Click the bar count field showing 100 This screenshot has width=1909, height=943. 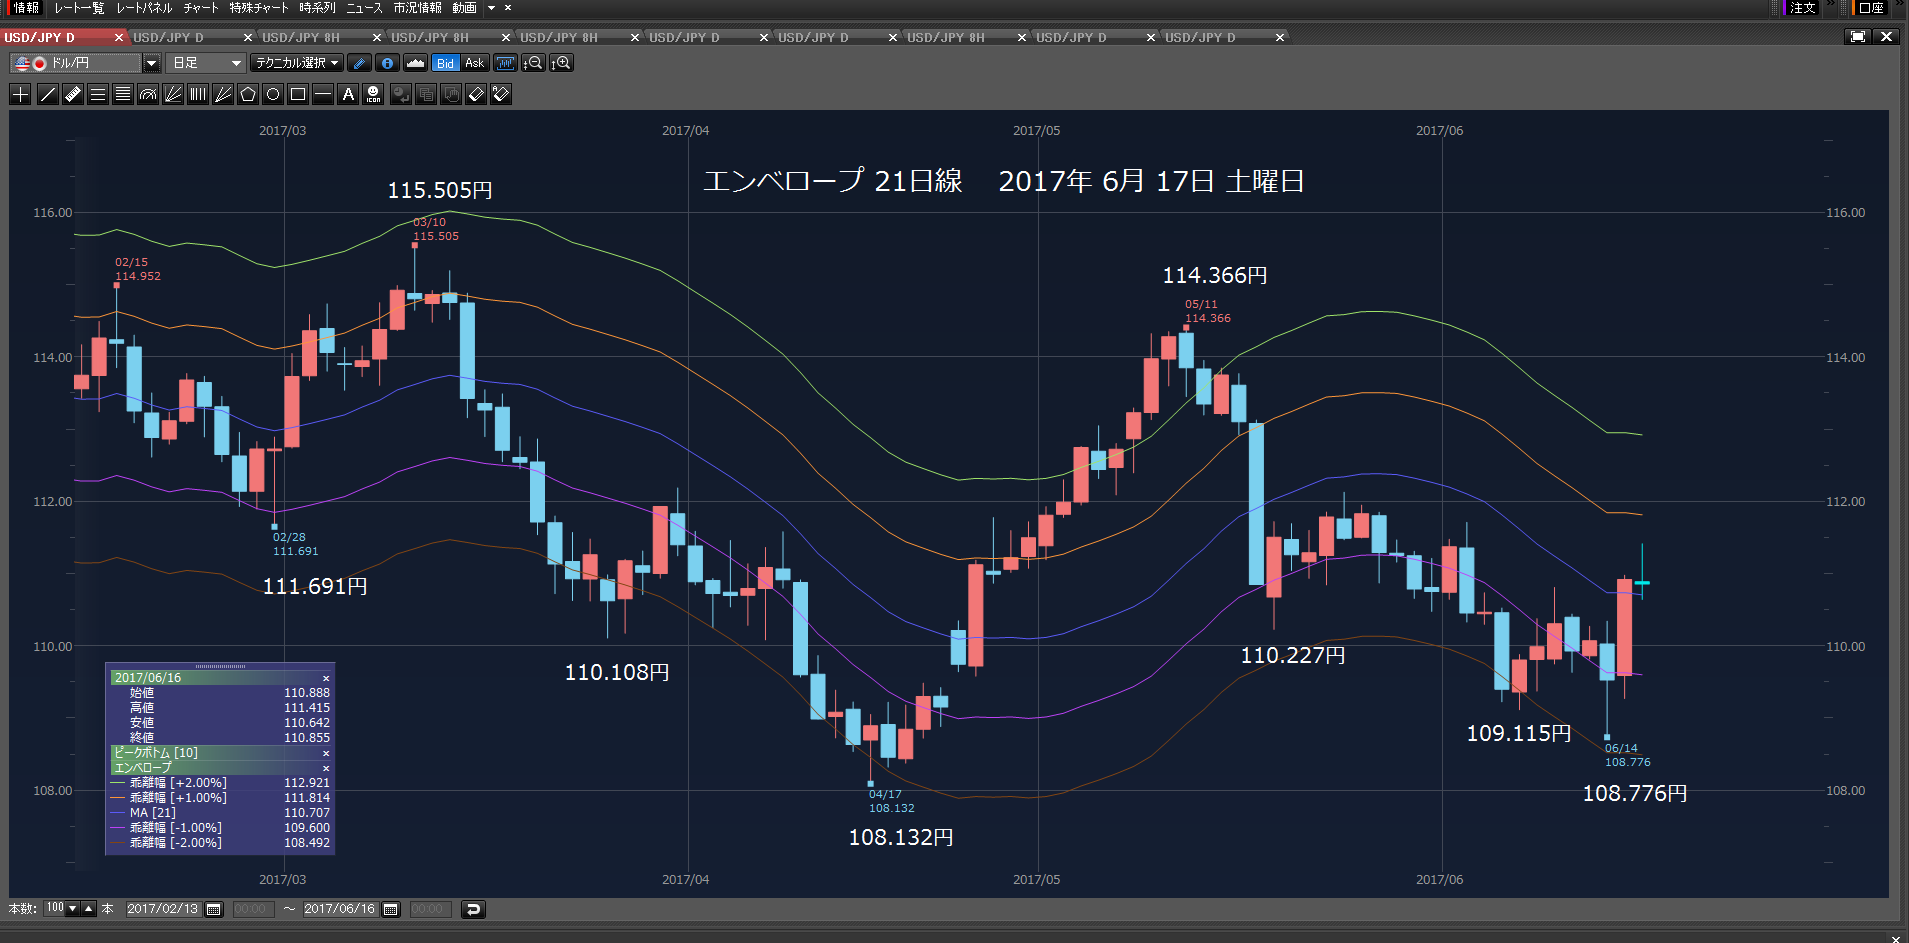tap(55, 909)
